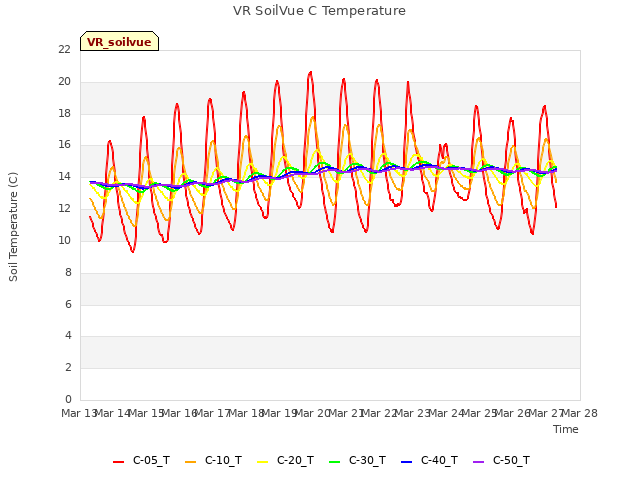Screen dimensions: 640x480
Task: Toggle the C-30_T legend label
Action: [367, 460]
